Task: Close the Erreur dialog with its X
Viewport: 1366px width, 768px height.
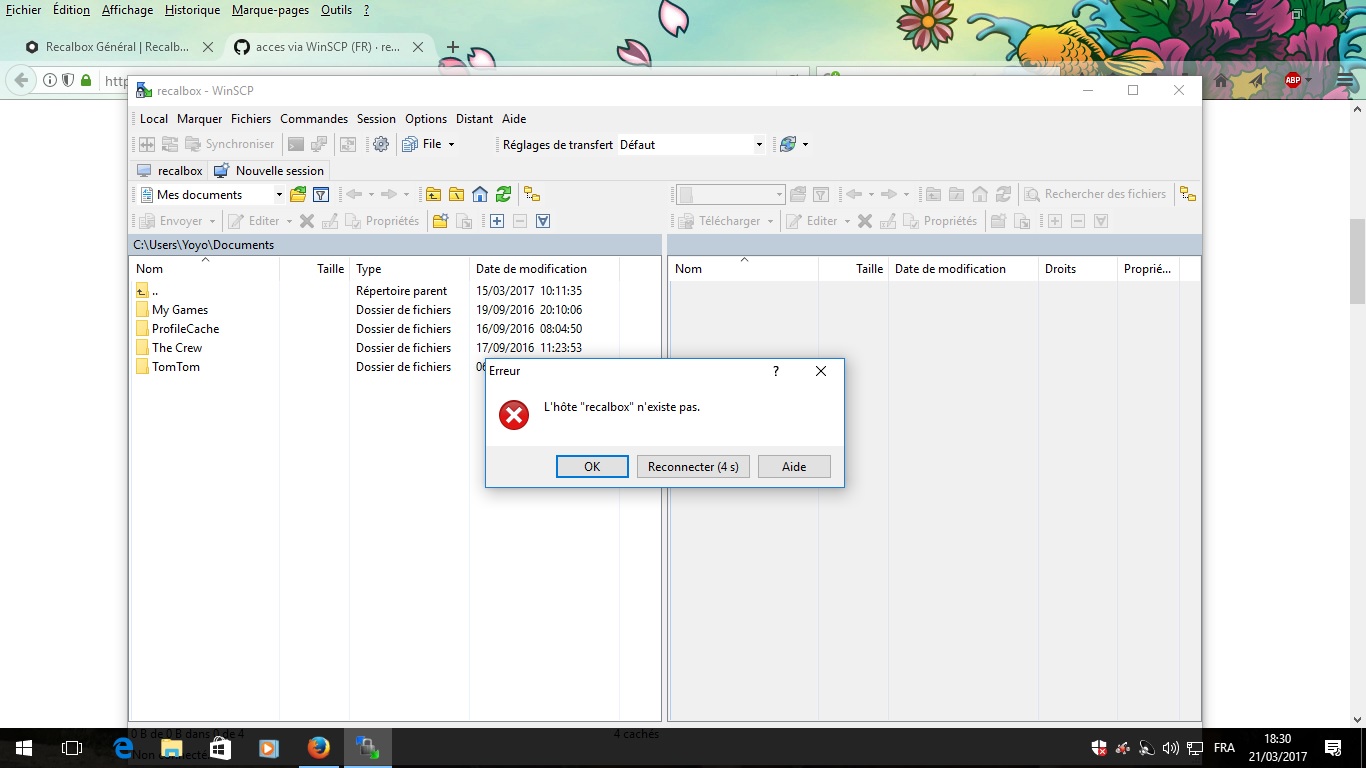Action: click(821, 371)
